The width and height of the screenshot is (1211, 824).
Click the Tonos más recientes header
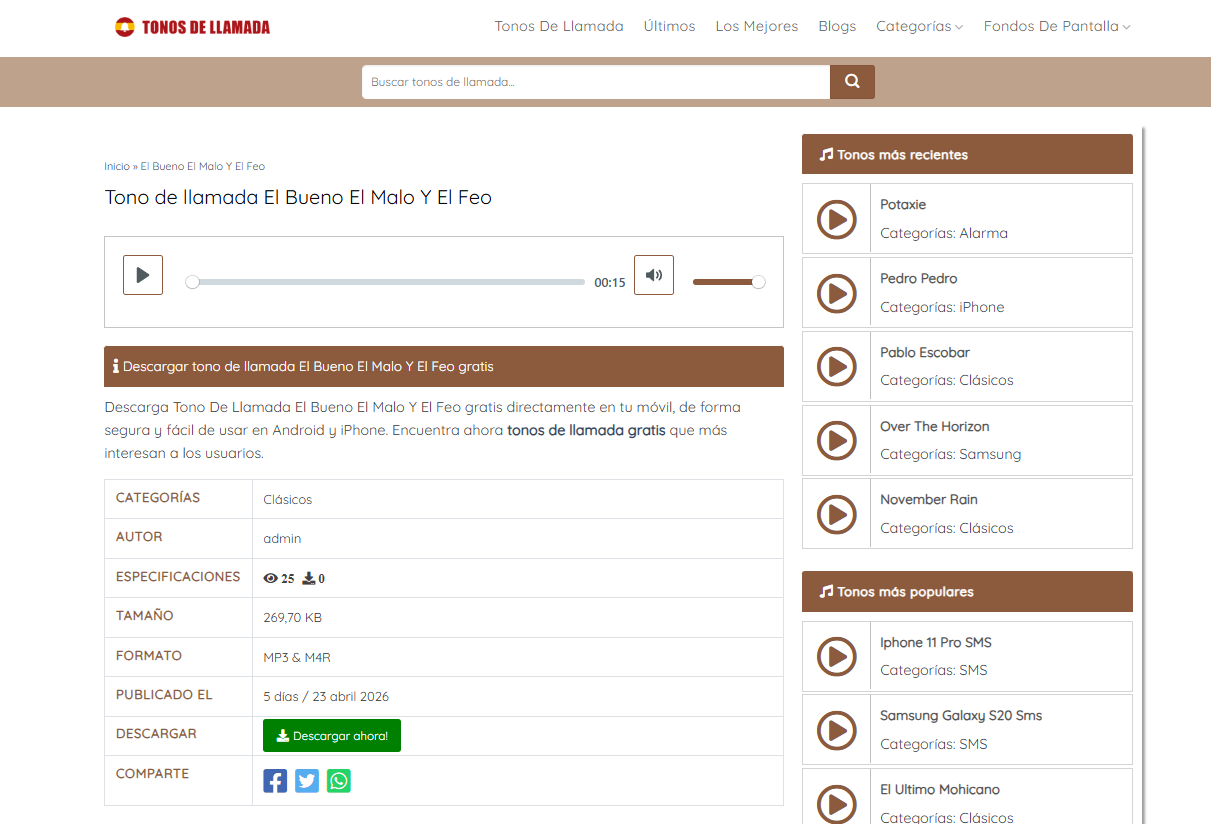(967, 154)
